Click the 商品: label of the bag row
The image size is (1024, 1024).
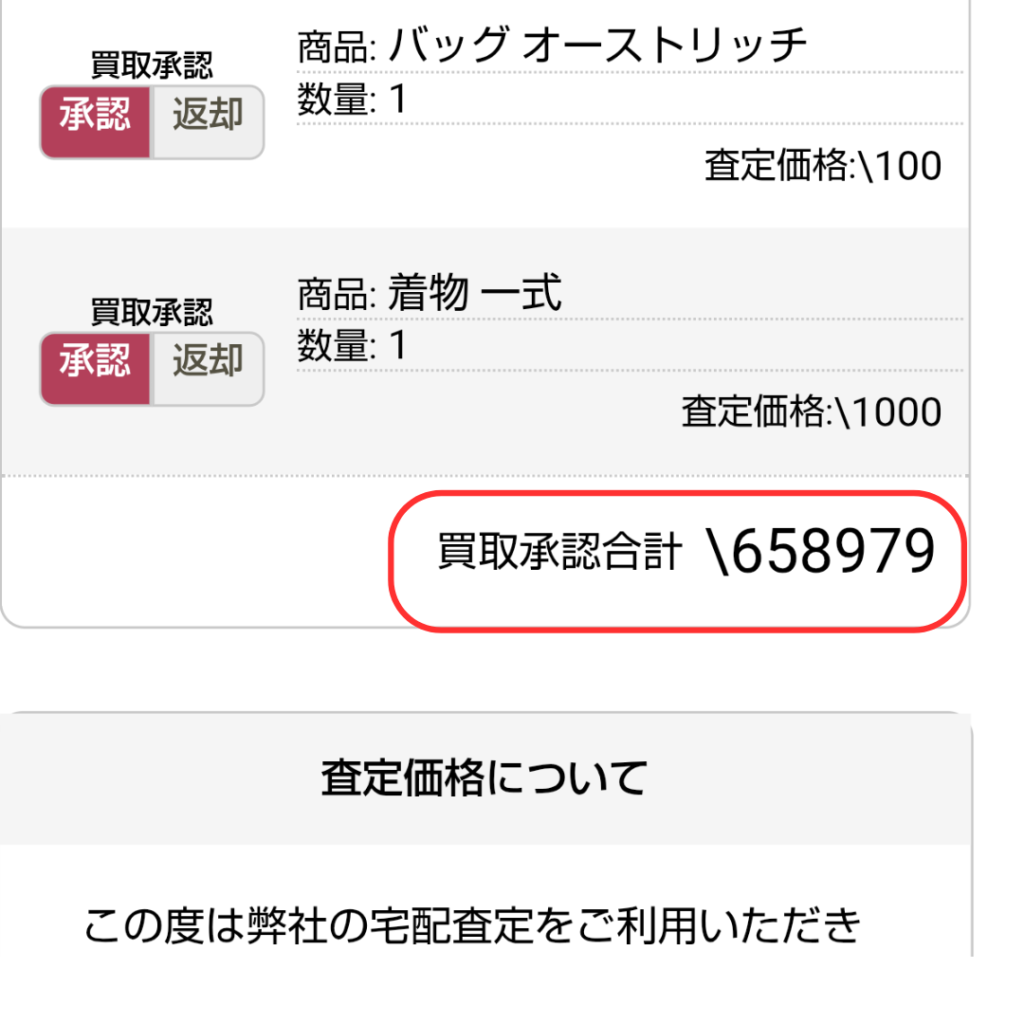pyautogui.click(x=337, y=48)
